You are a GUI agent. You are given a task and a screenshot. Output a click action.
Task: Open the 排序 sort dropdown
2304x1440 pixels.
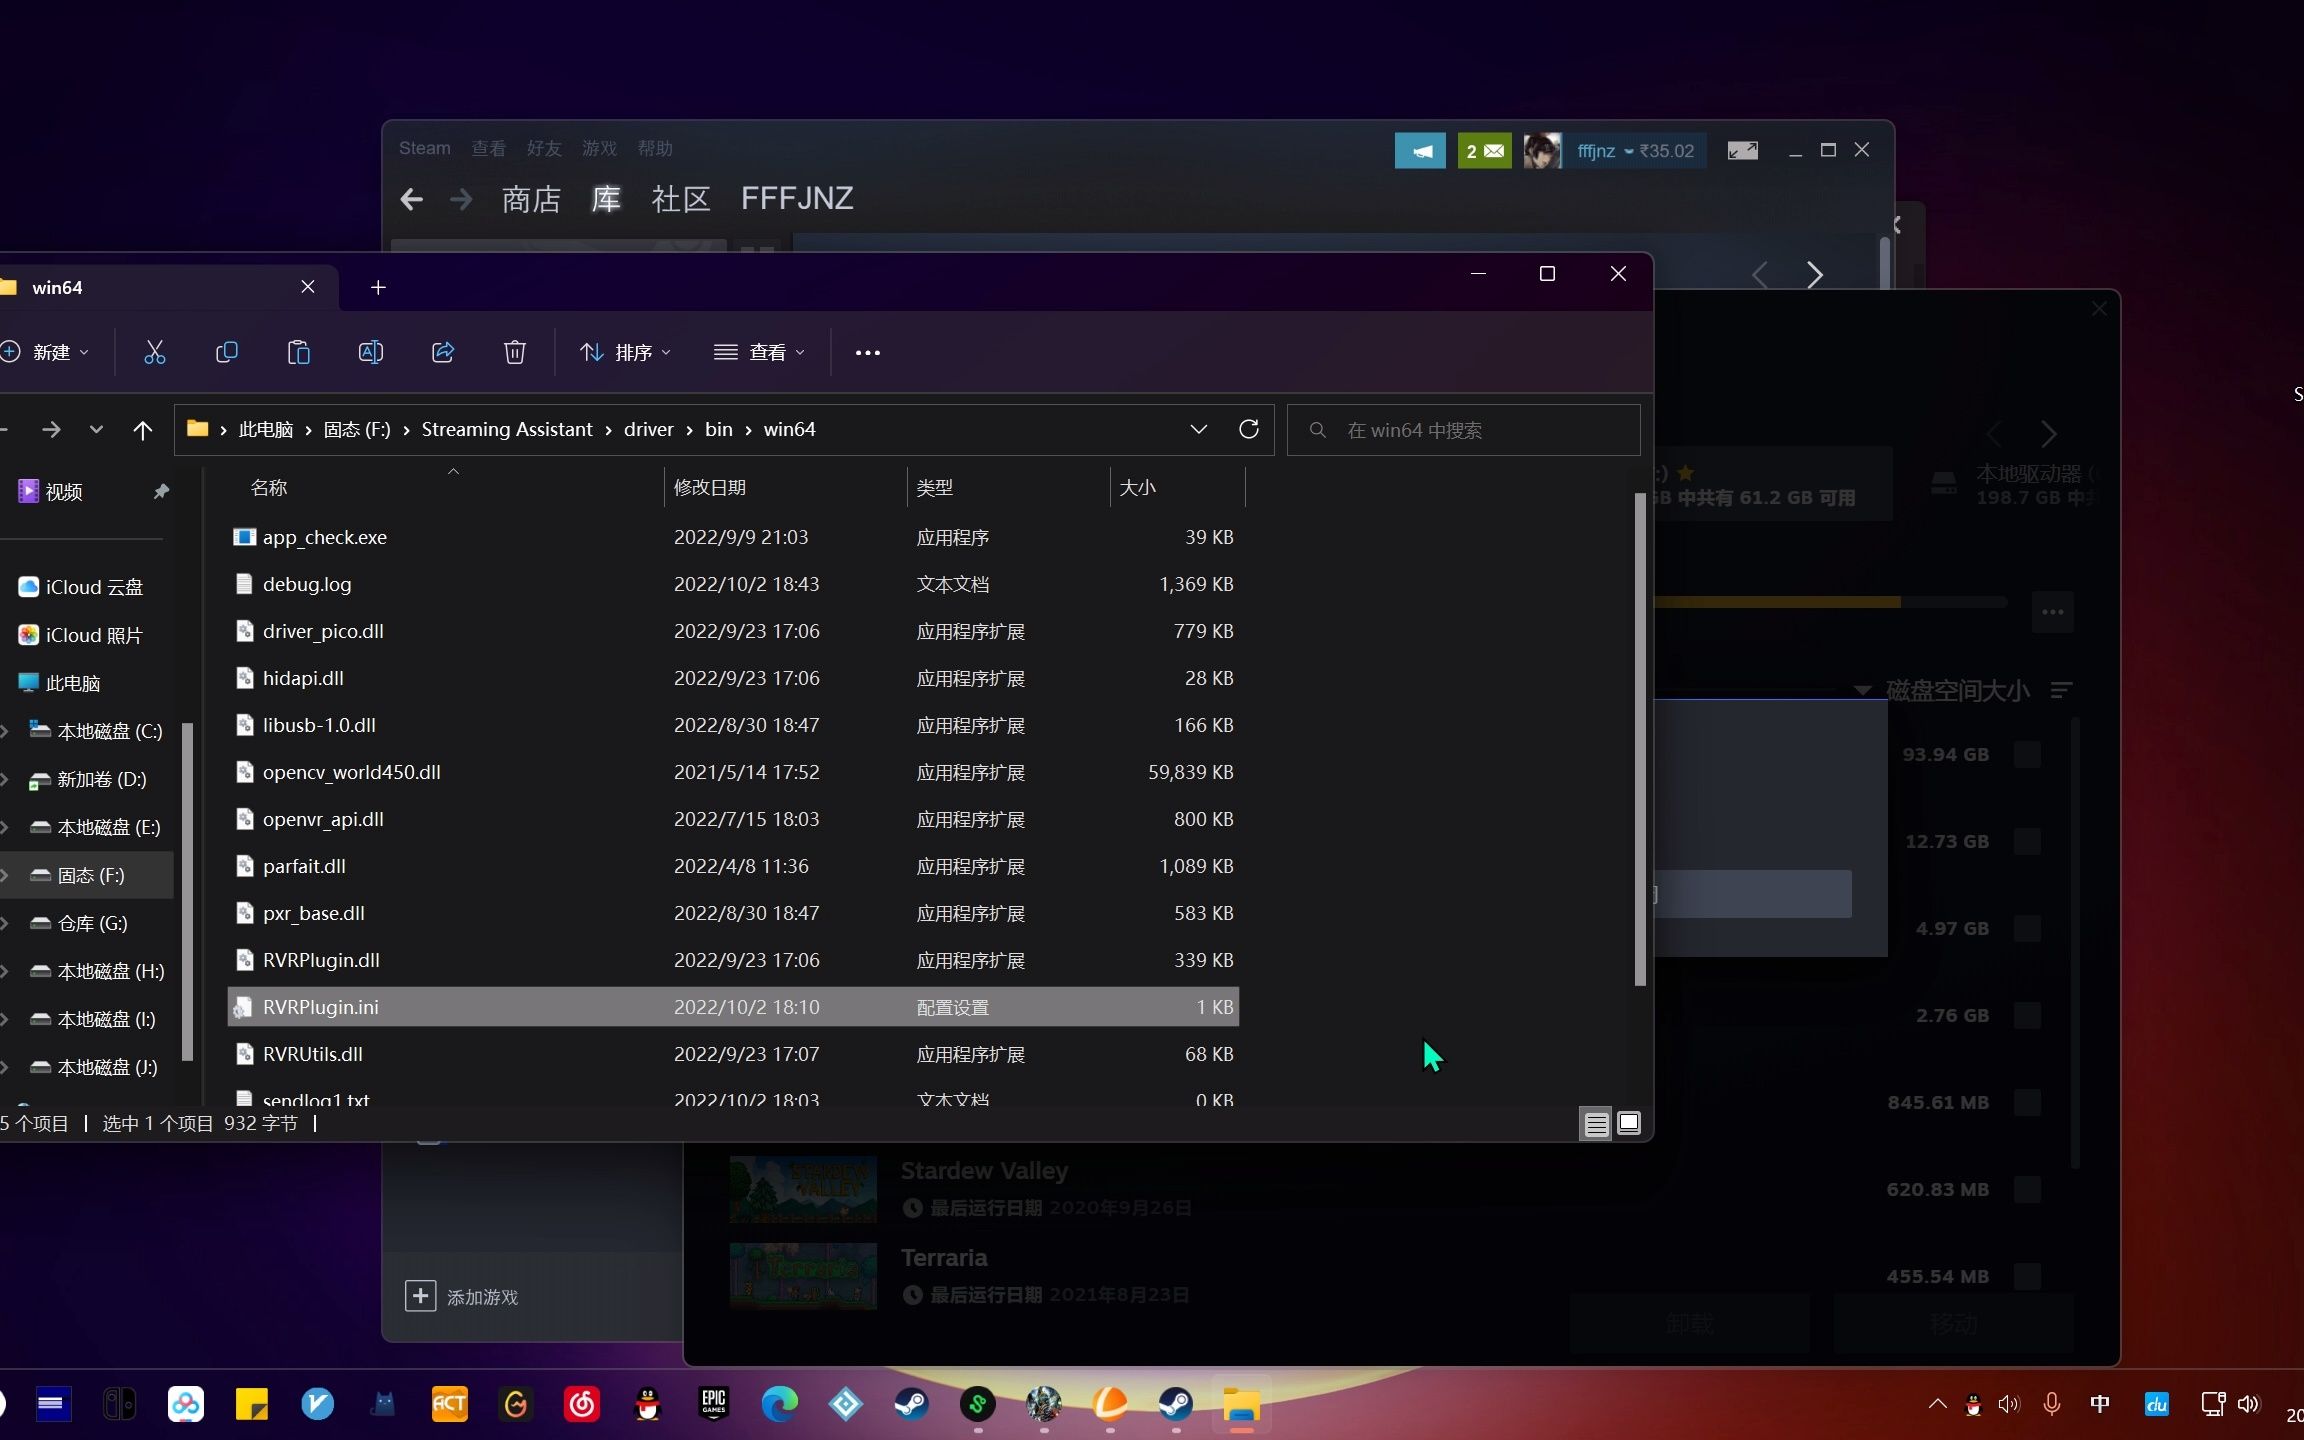pyautogui.click(x=625, y=352)
